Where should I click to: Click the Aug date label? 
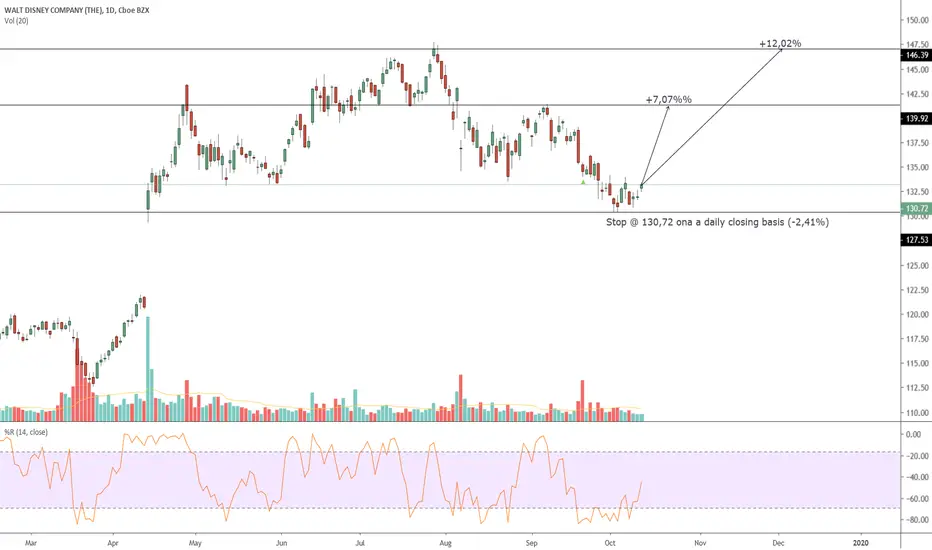[446, 543]
